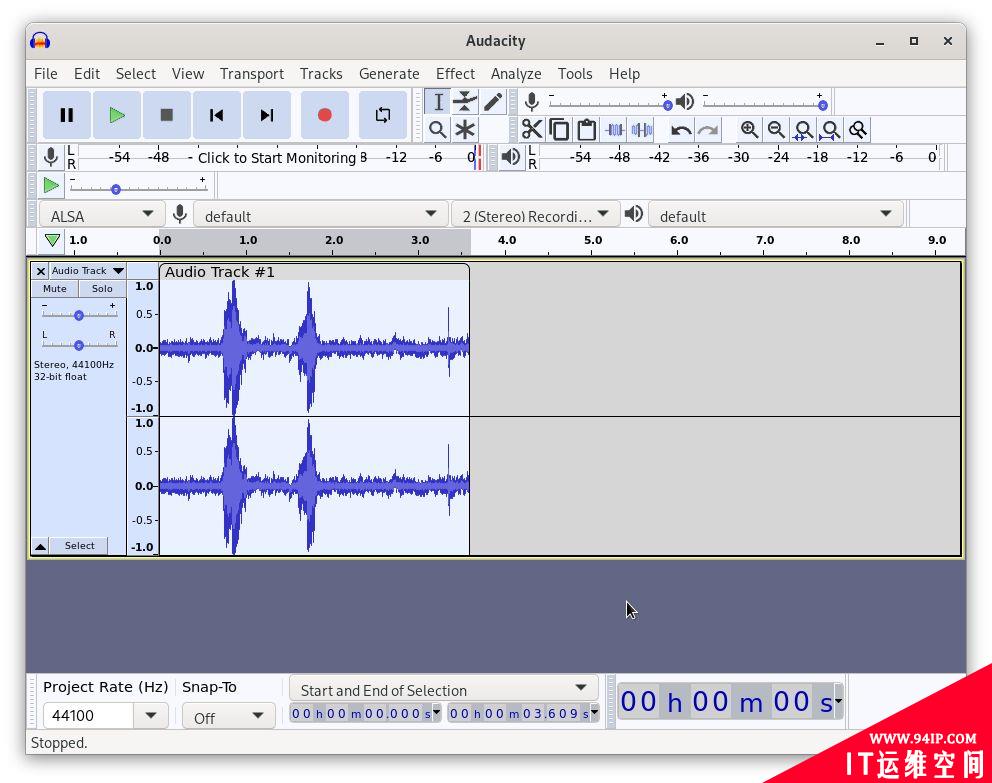Click the Undo arrow icon
The width and height of the screenshot is (992, 783).
(681, 130)
